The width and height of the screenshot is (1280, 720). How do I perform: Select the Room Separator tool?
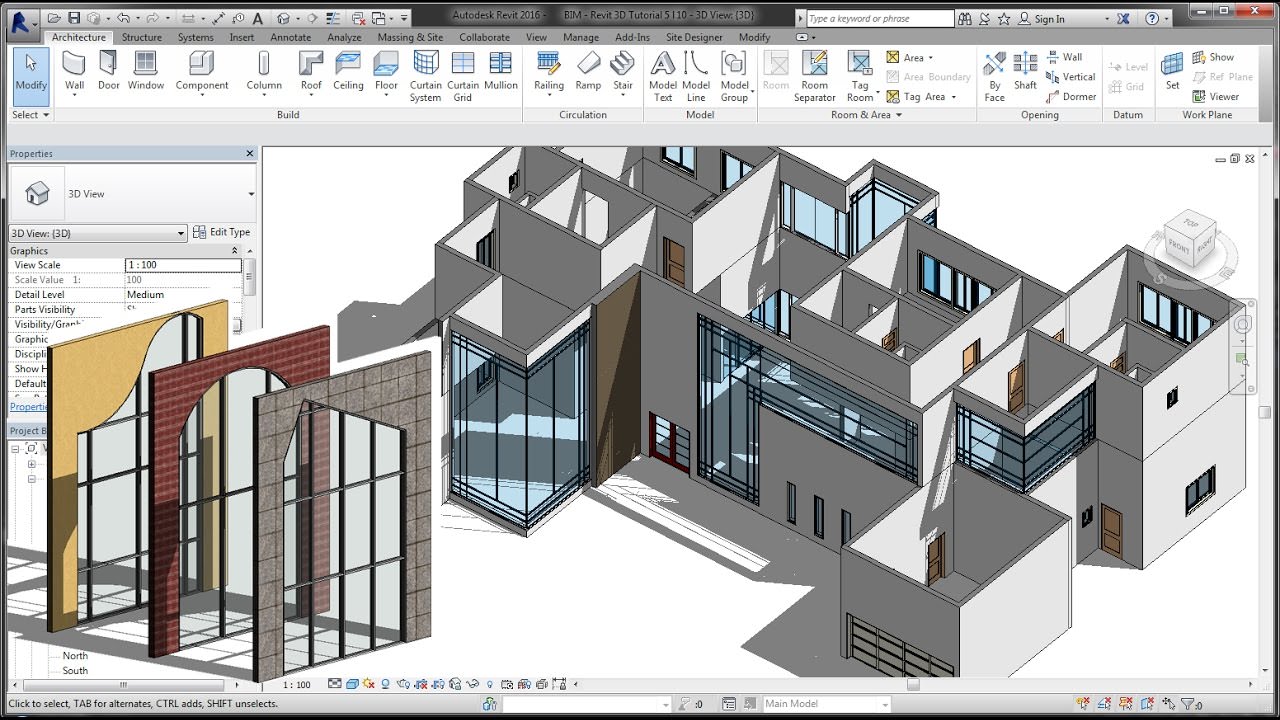tap(814, 77)
